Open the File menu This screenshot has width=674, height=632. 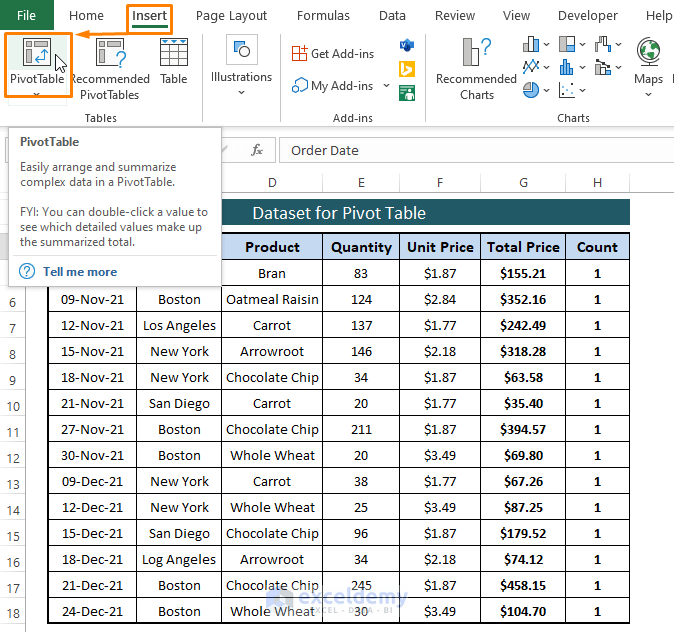(27, 16)
